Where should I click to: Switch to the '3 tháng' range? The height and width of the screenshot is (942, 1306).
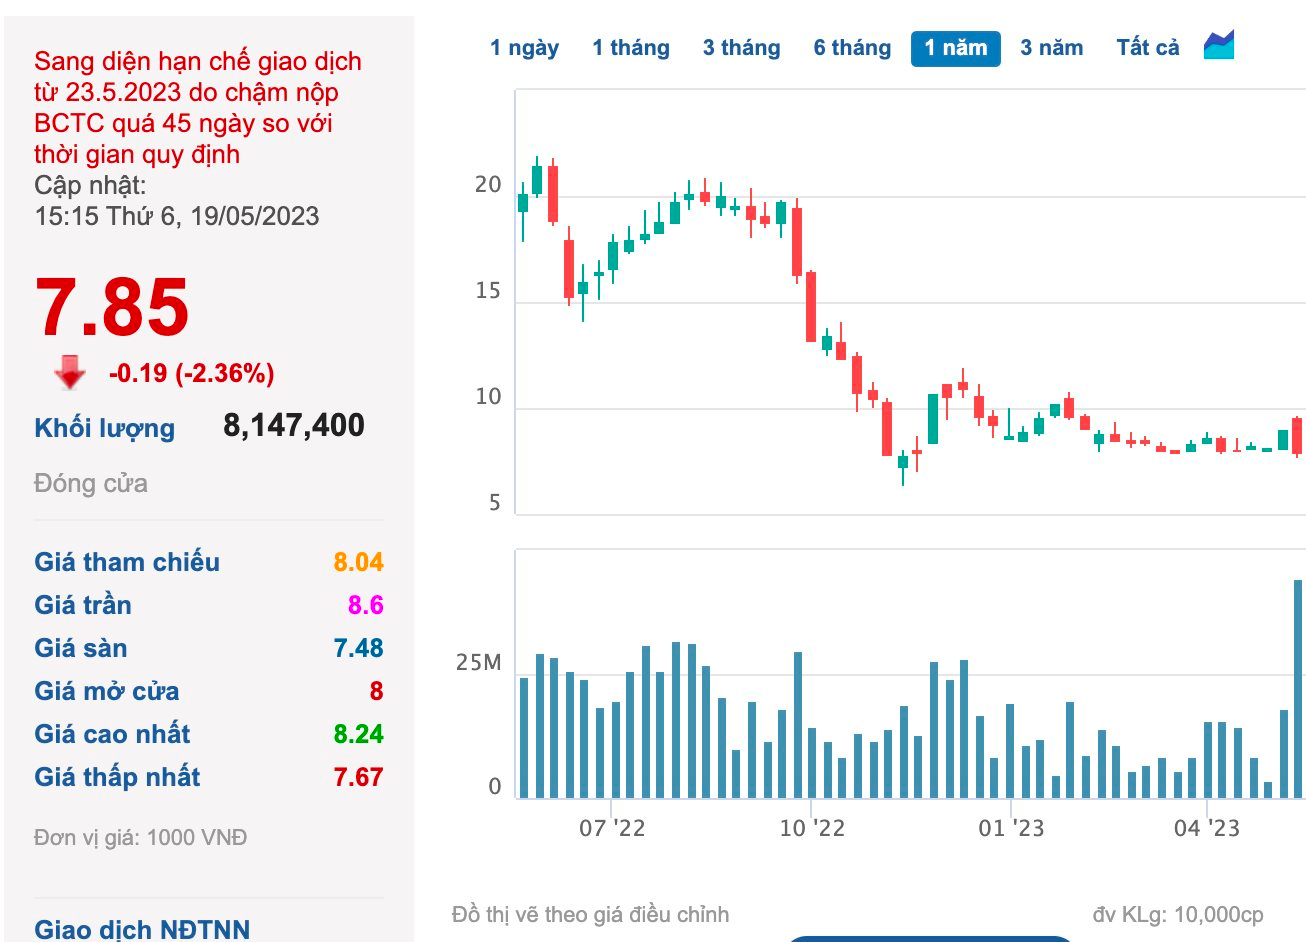pyautogui.click(x=741, y=48)
